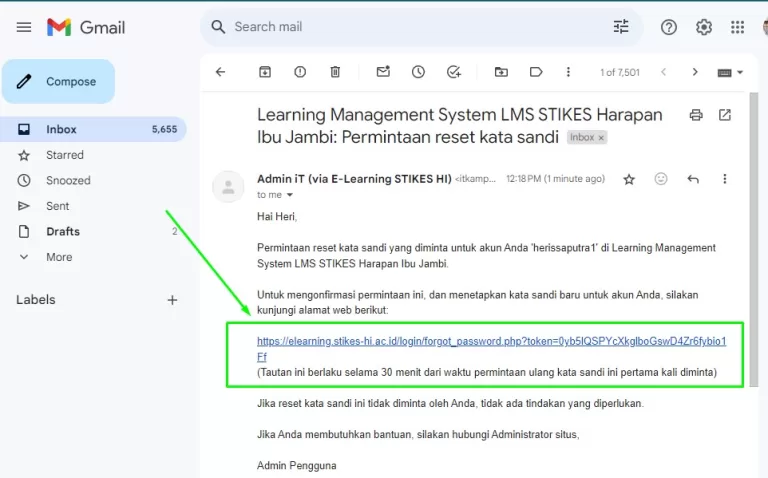Remove the Inbox label tag
The width and height of the screenshot is (768, 478).
click(601, 138)
